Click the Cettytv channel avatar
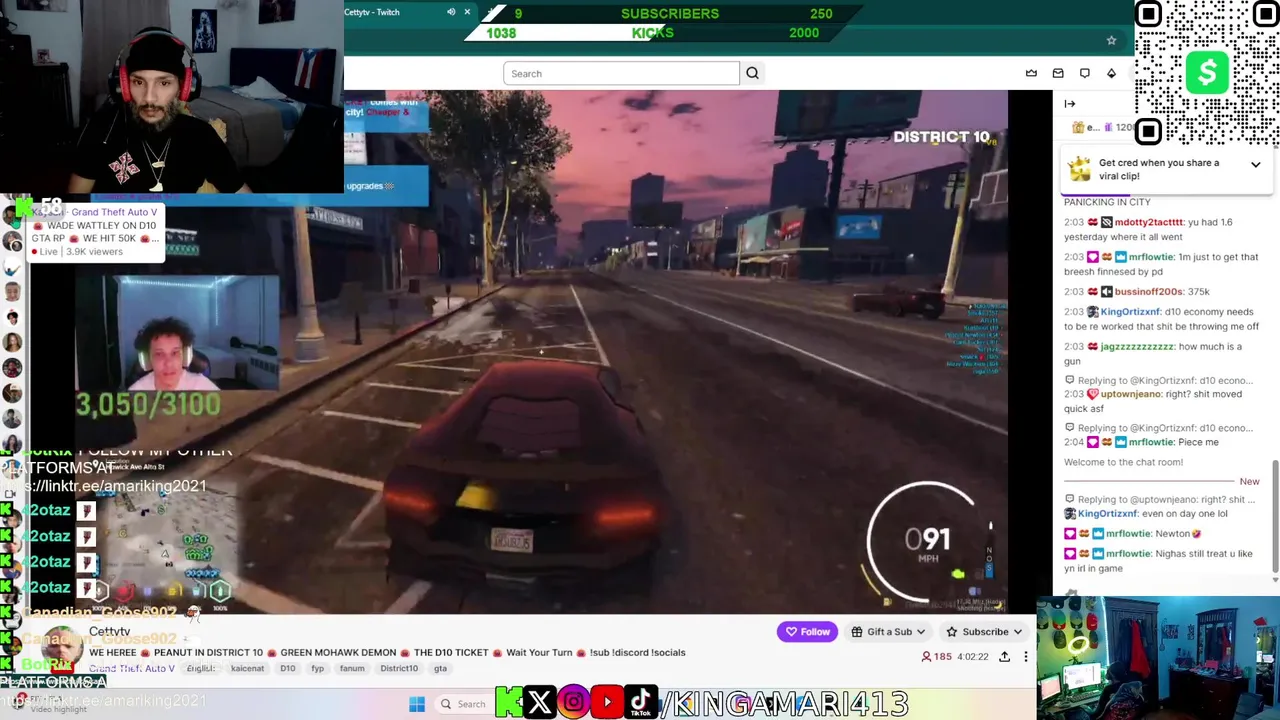 pyautogui.click(x=61, y=648)
